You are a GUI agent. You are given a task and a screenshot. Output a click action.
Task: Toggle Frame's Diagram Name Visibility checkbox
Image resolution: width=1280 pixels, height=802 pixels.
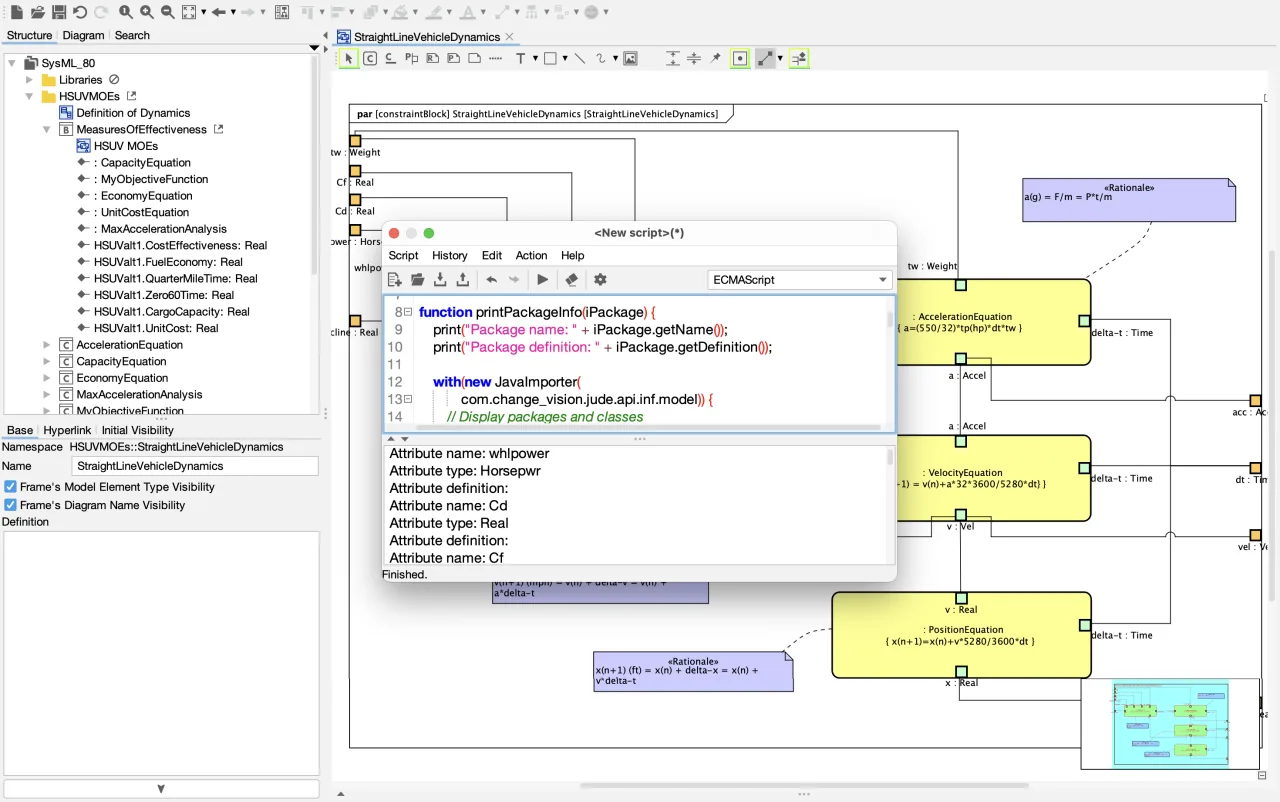coord(10,505)
